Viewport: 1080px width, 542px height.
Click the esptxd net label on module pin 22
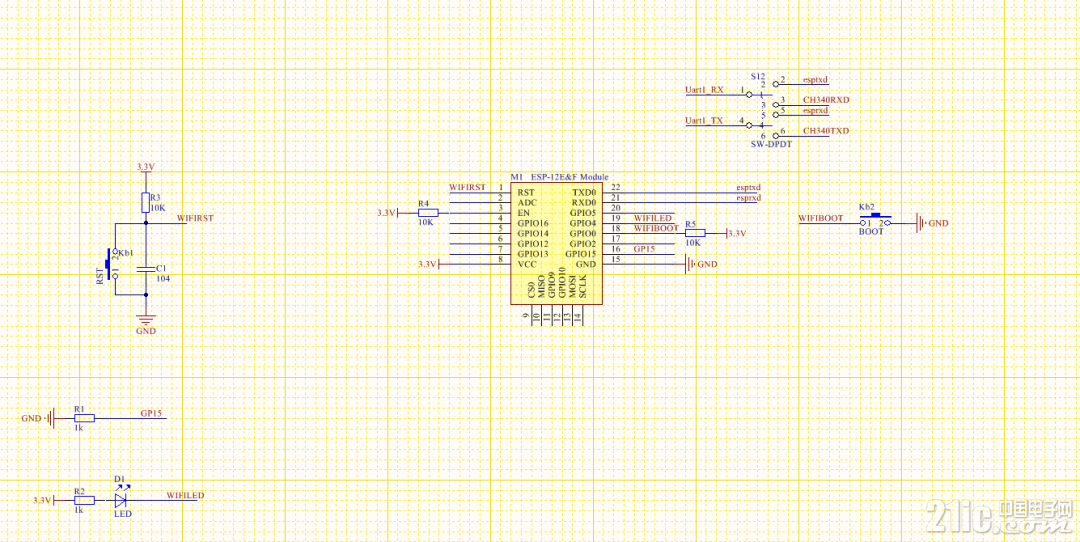tap(748, 187)
